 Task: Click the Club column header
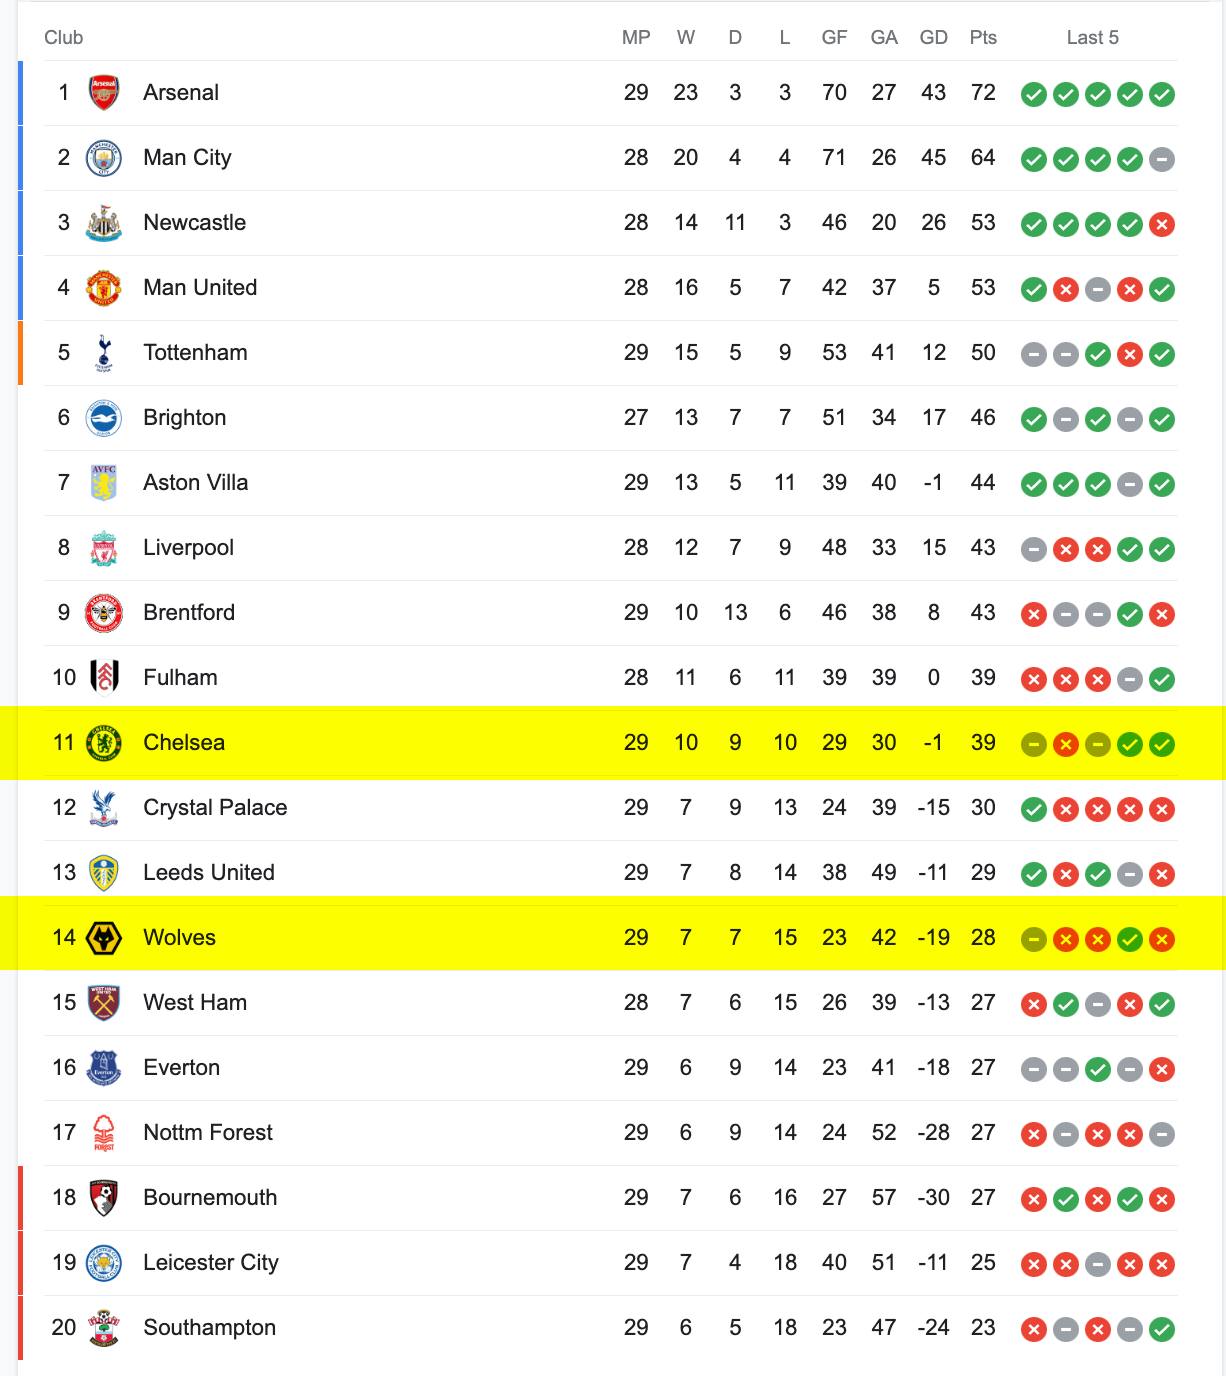[64, 38]
